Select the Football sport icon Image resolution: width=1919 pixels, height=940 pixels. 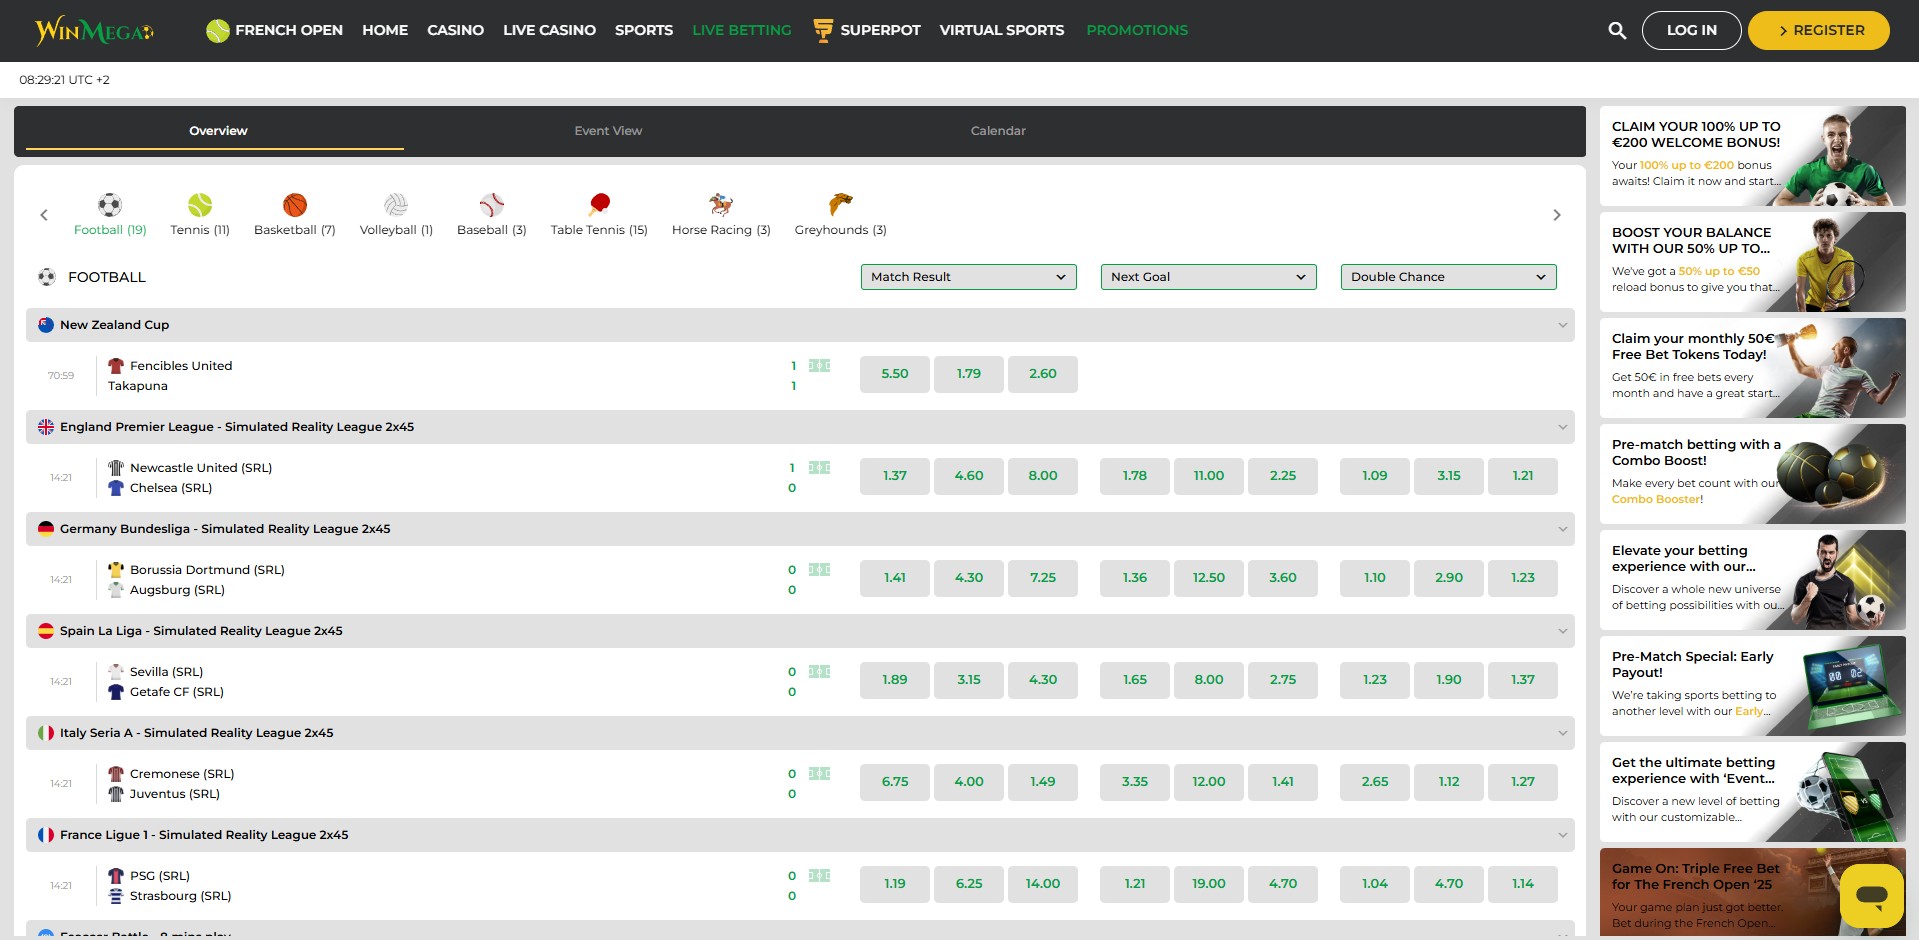click(110, 205)
